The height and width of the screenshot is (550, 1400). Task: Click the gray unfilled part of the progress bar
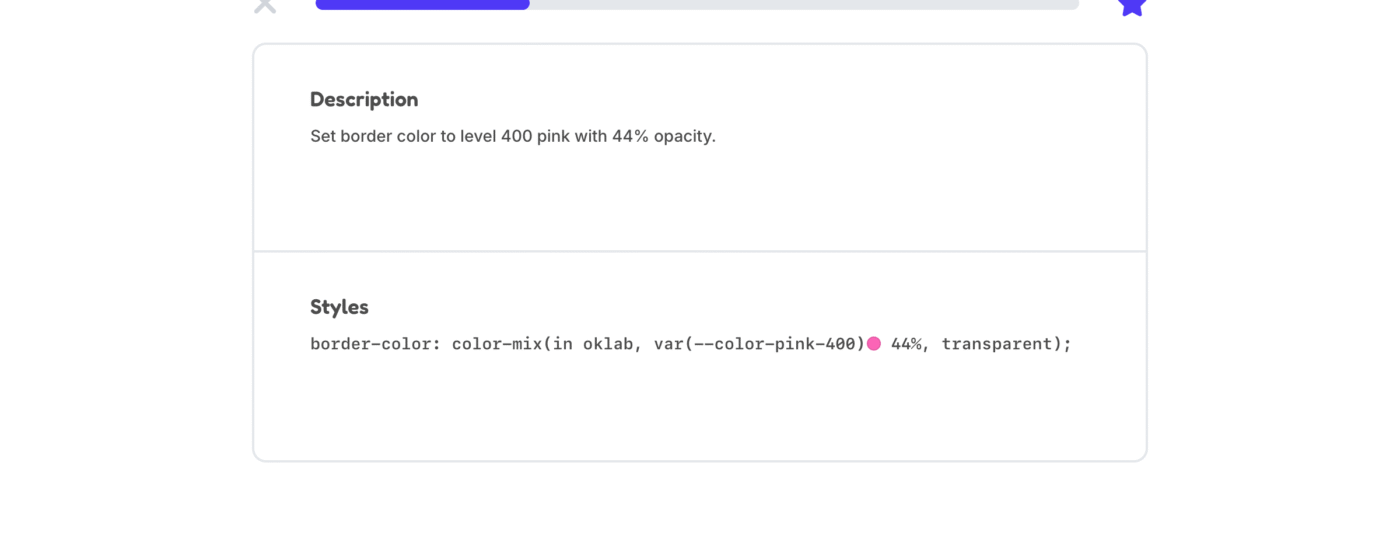[804, 4]
